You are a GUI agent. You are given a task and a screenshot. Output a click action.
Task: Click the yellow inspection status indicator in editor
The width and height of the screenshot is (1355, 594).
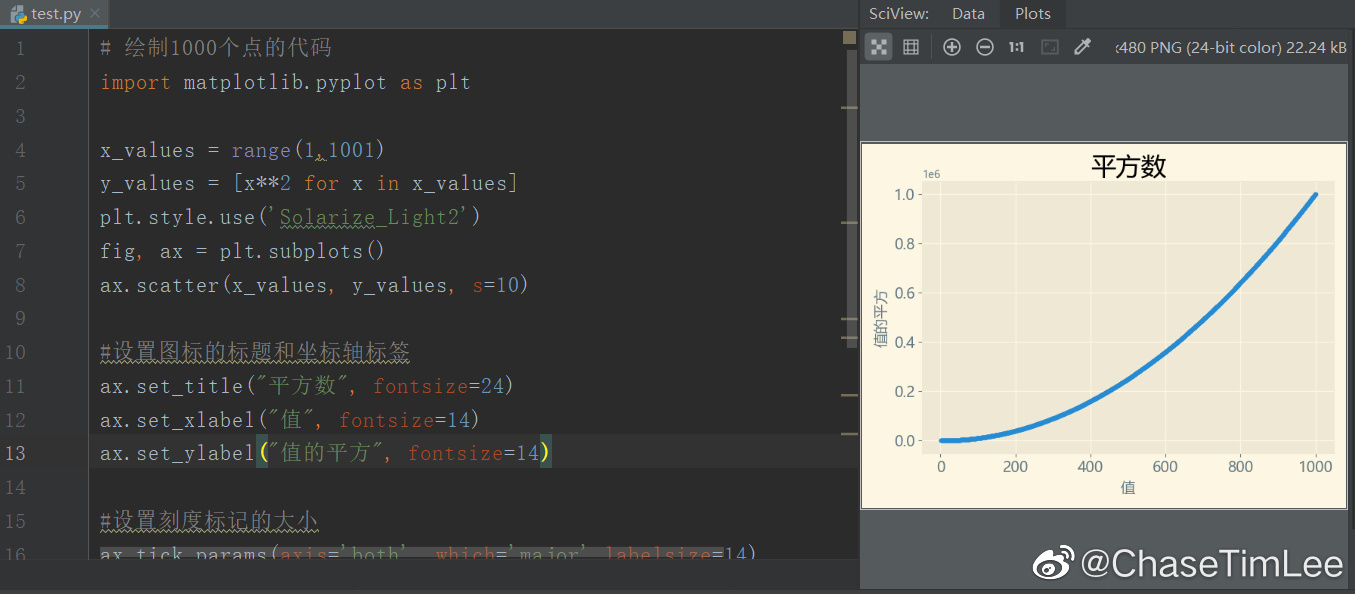850,37
